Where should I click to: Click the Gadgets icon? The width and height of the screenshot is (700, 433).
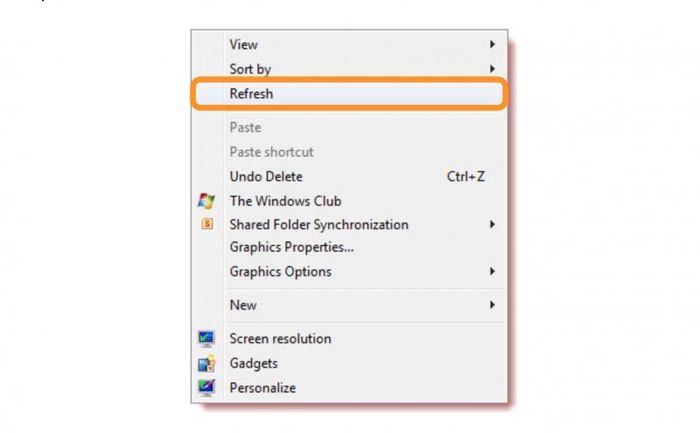[x=206, y=364]
